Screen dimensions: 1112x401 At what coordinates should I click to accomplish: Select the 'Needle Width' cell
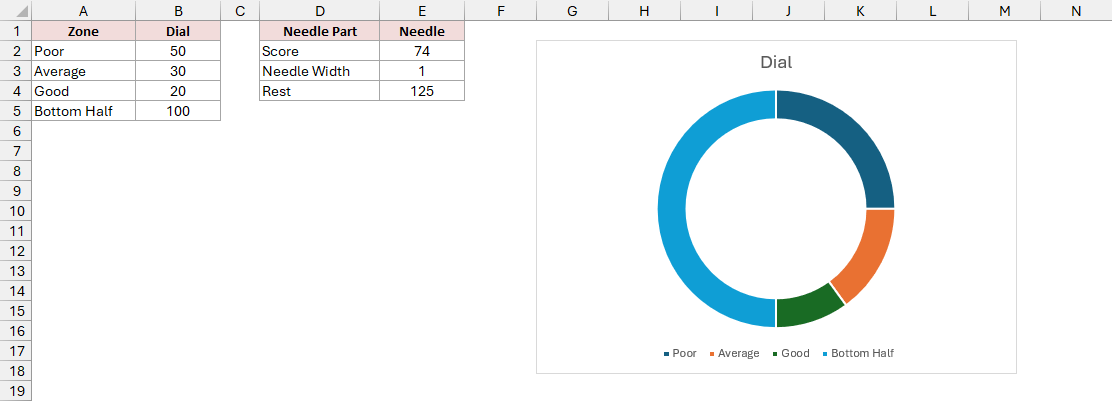click(319, 71)
